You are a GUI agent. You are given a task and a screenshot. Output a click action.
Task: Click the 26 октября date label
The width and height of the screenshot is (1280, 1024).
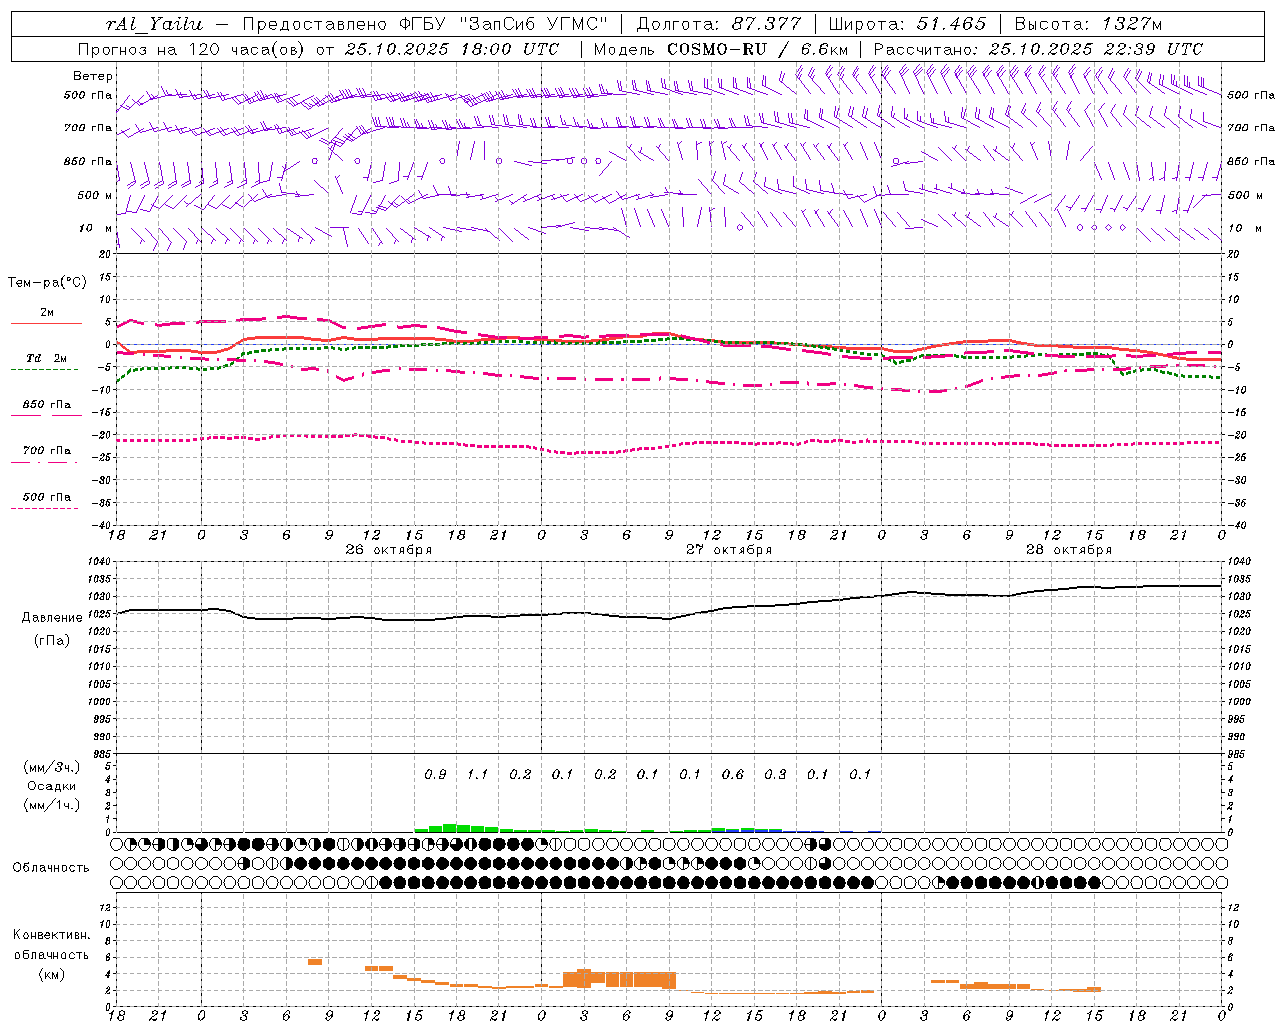[388, 550]
